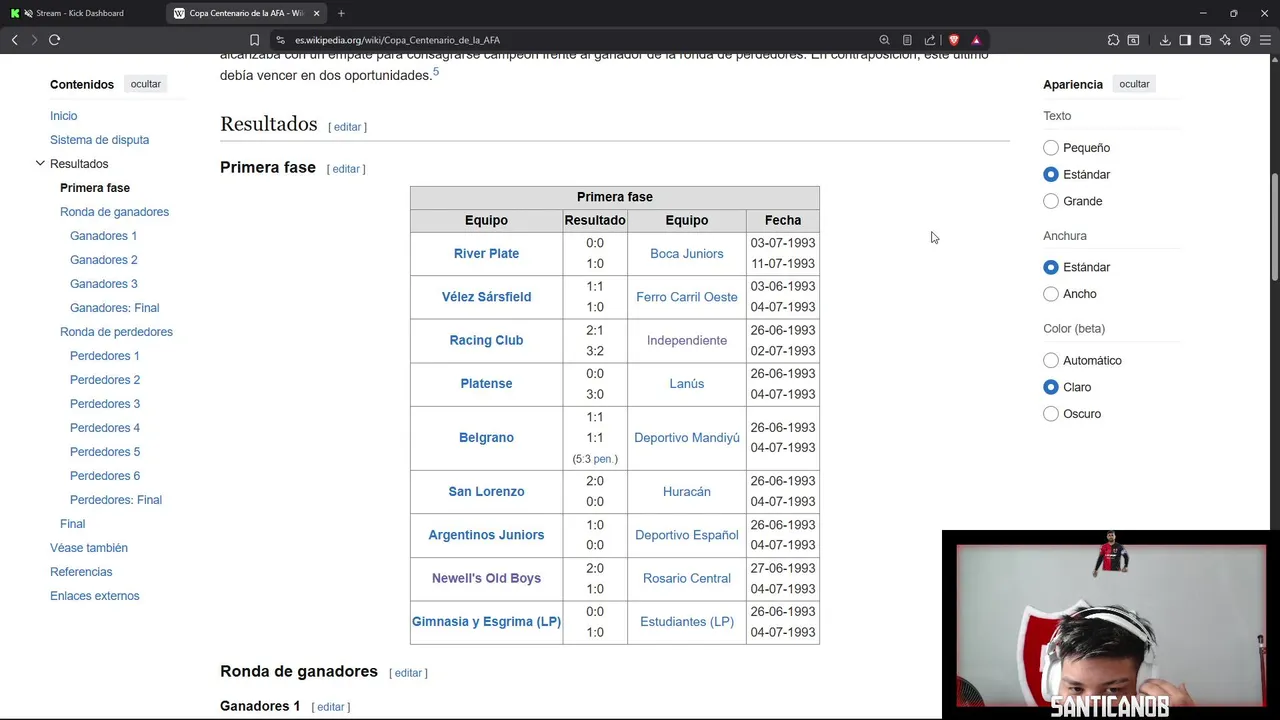Edit the Primera fase section
Viewport: 1280px width, 720px height.
click(x=346, y=169)
